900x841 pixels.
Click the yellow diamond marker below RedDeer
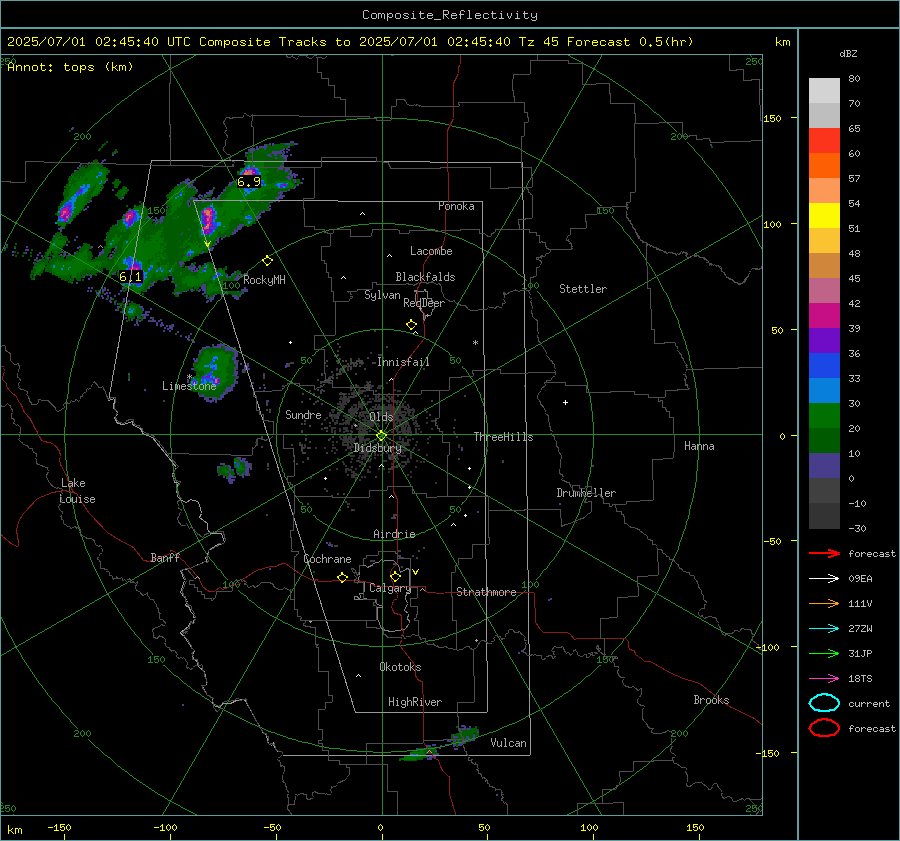[x=412, y=325]
